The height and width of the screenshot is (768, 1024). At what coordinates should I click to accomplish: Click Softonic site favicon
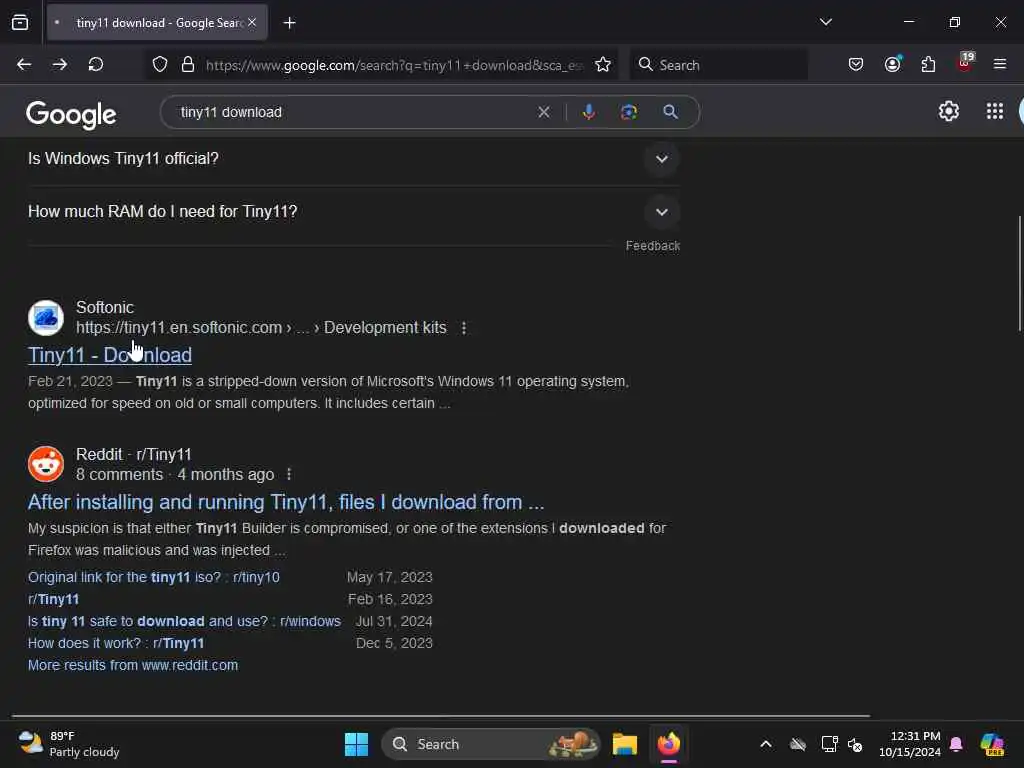[x=46, y=318]
